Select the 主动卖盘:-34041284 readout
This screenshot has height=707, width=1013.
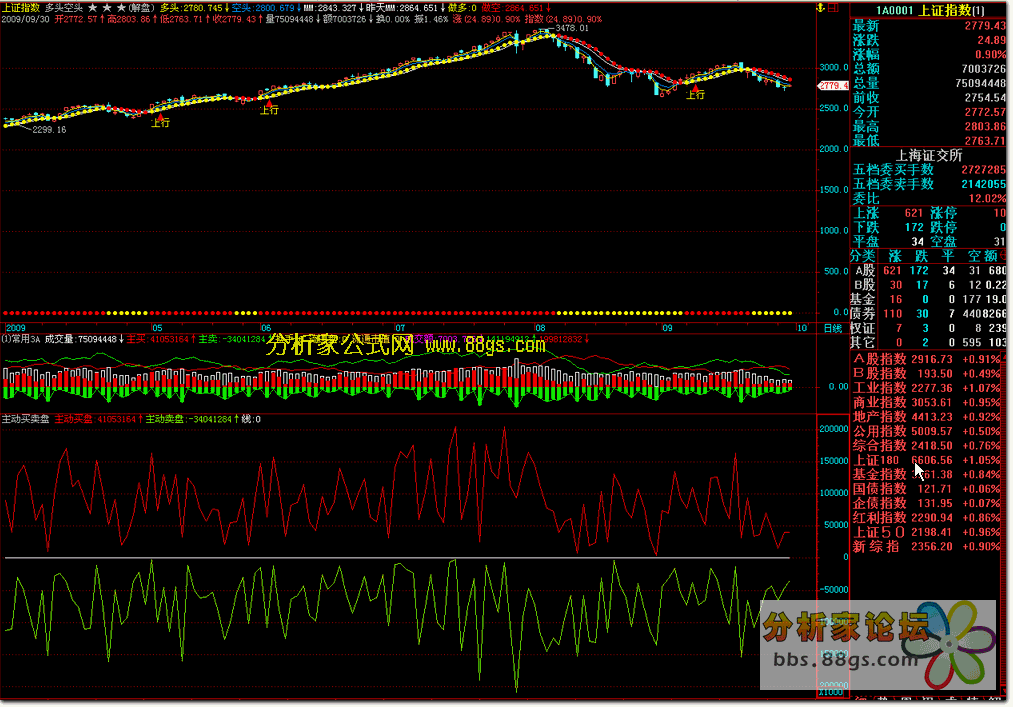click(x=189, y=419)
